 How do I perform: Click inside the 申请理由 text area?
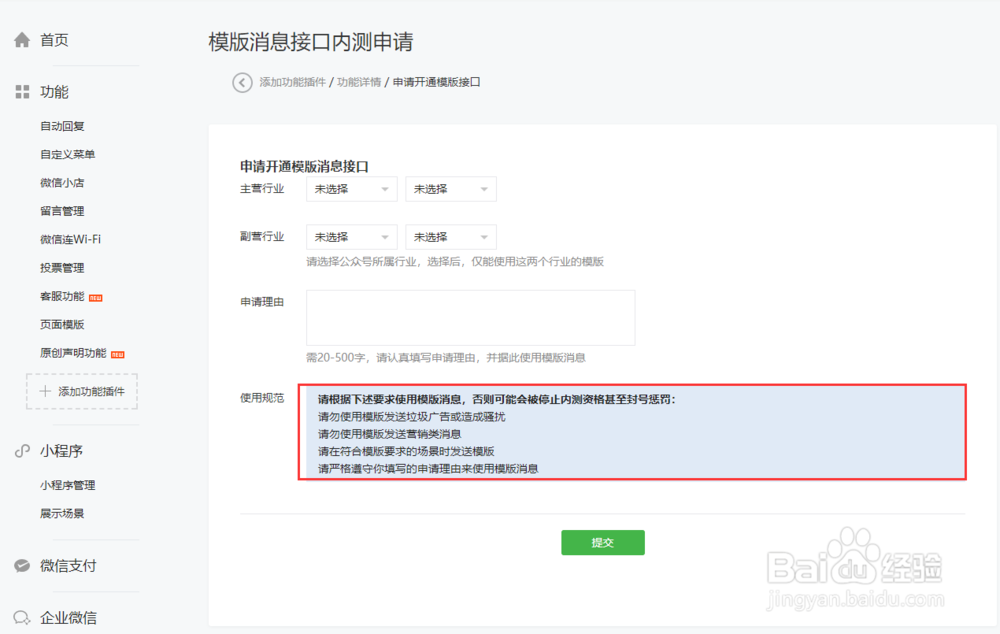(471, 318)
